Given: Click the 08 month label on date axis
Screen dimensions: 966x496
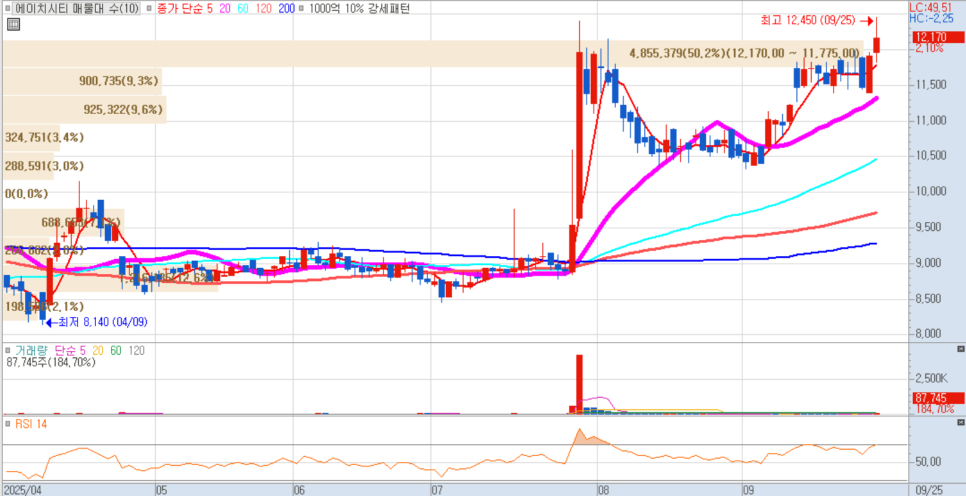Looking at the screenshot, I should click(x=603, y=490).
